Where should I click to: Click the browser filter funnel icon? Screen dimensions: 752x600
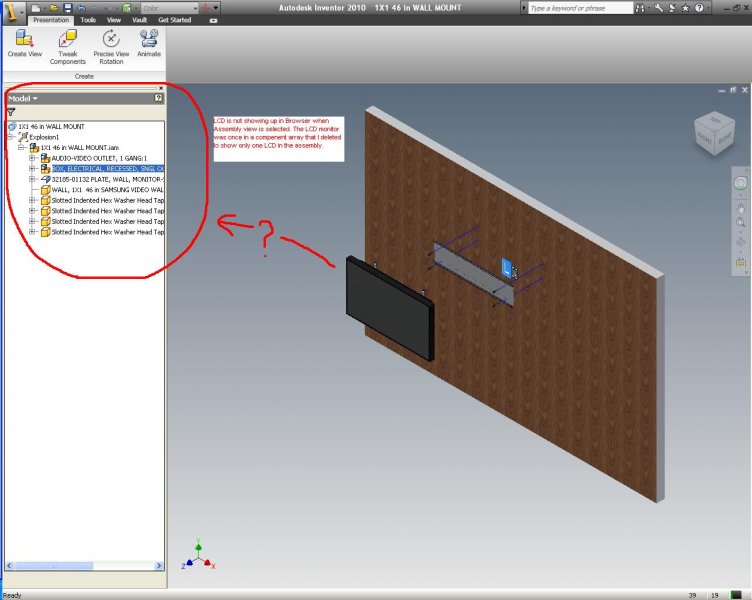(11, 112)
